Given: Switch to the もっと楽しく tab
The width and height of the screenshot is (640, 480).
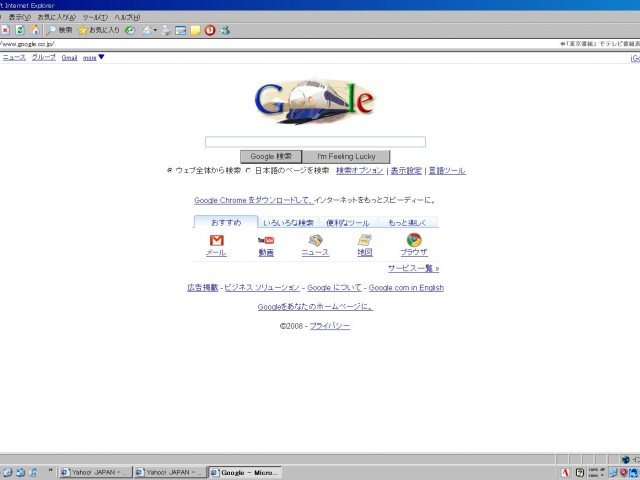Looking at the screenshot, I should tap(407, 223).
